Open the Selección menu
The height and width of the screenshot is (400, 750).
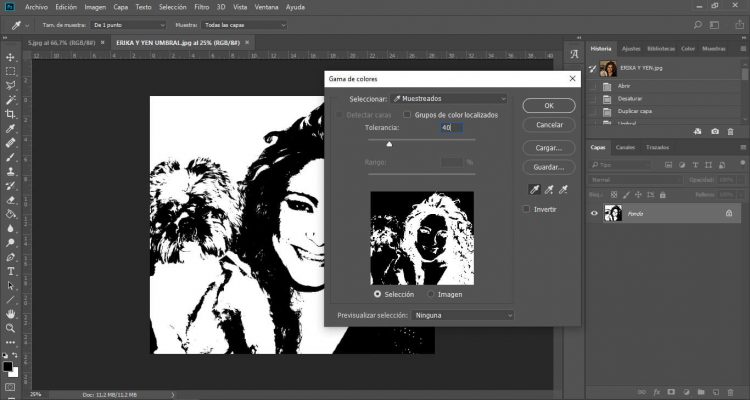click(x=173, y=7)
